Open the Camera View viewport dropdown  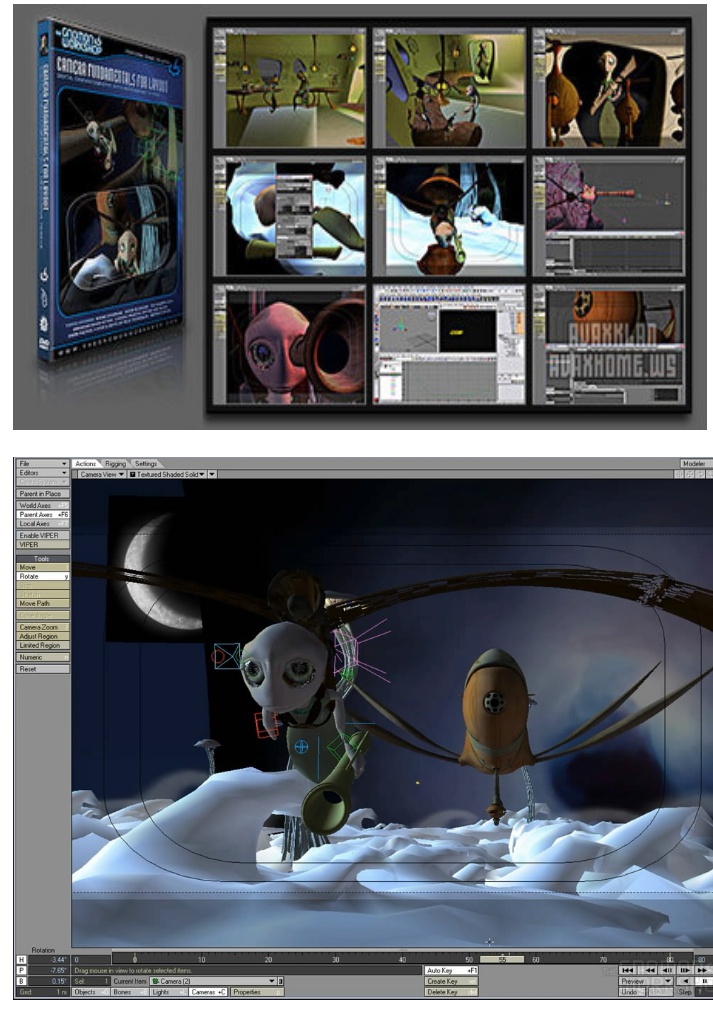(x=101, y=474)
